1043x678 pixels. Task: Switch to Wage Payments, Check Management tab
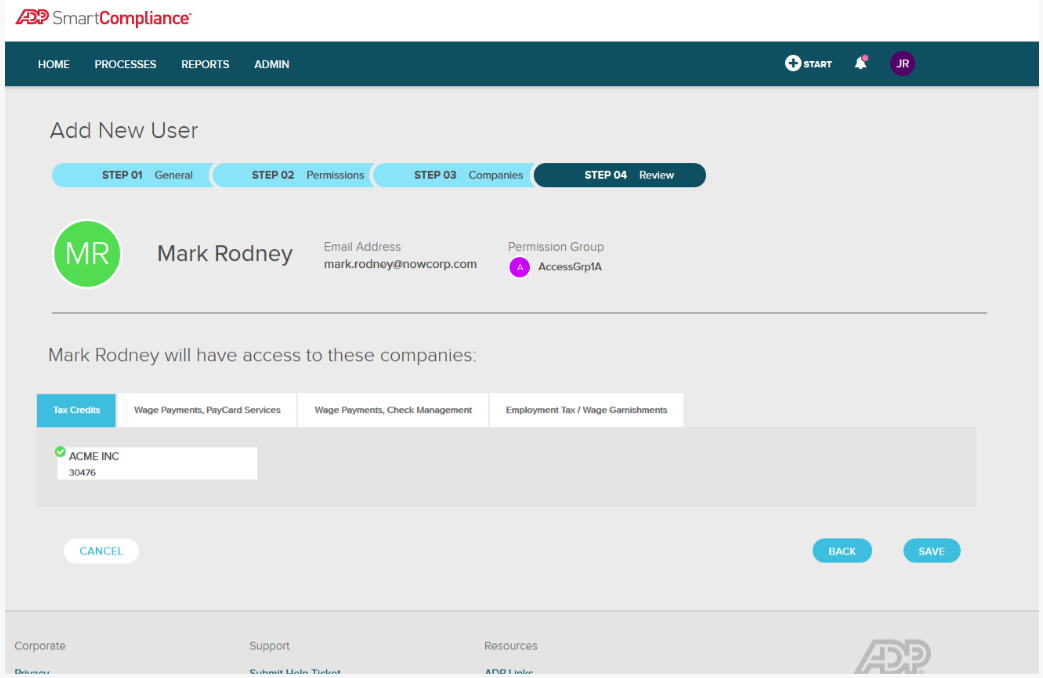[x=393, y=410]
